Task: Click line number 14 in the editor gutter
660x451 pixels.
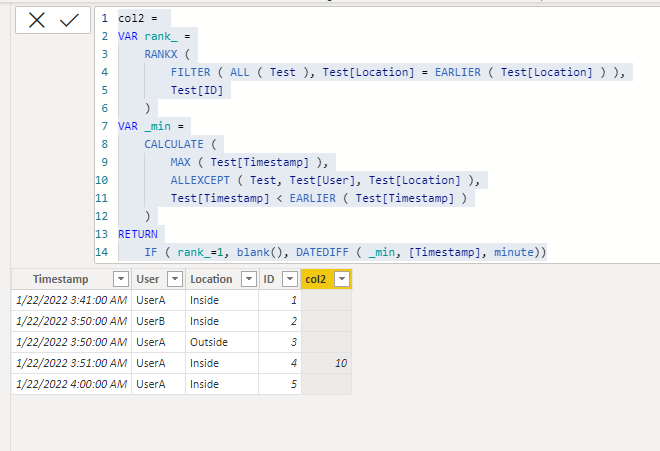Action: 102,252
